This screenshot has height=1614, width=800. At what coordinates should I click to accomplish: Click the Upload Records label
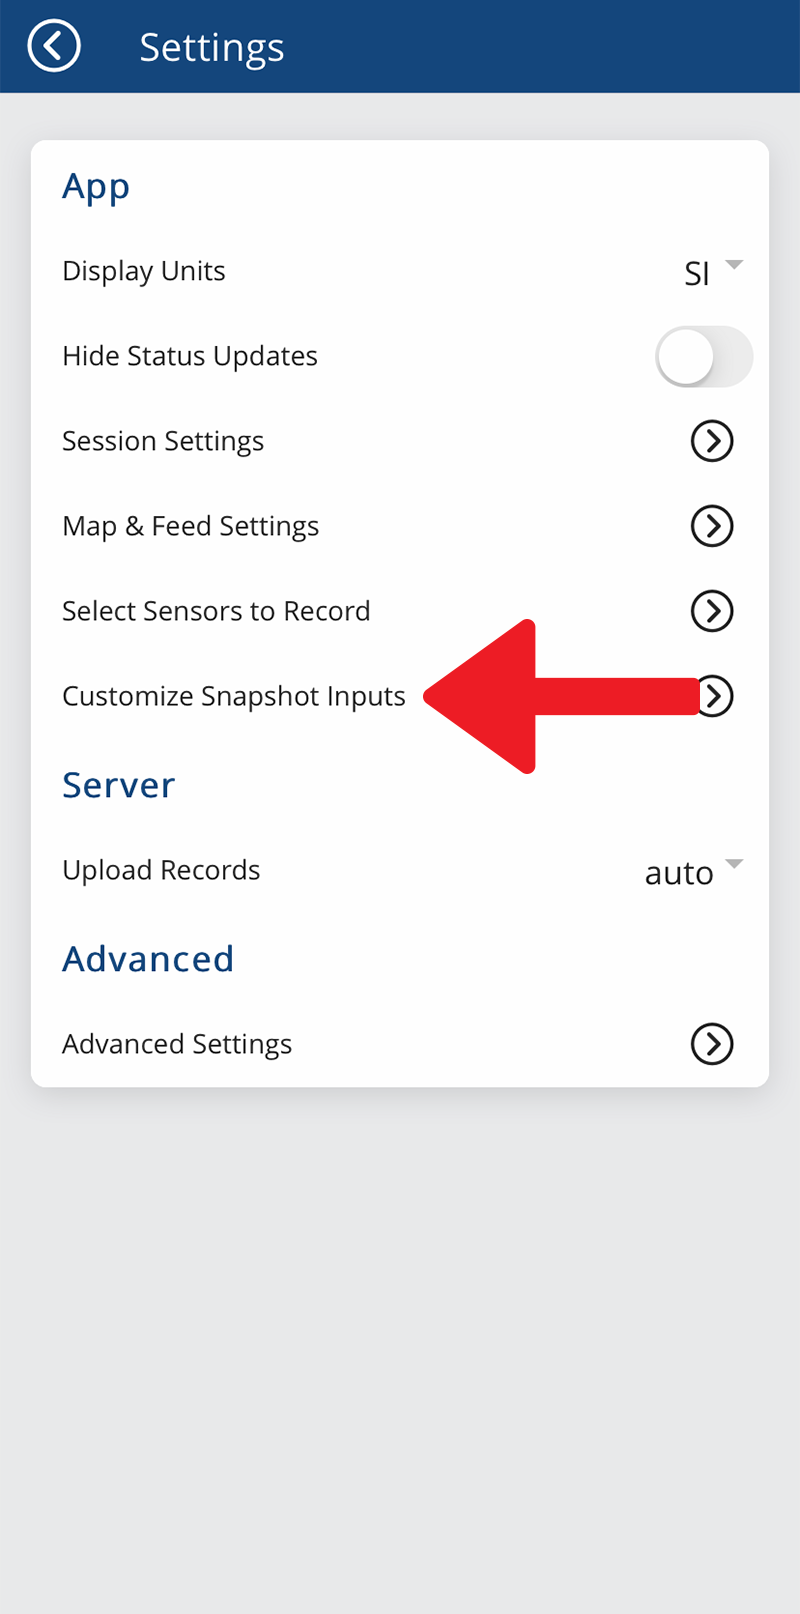(161, 871)
